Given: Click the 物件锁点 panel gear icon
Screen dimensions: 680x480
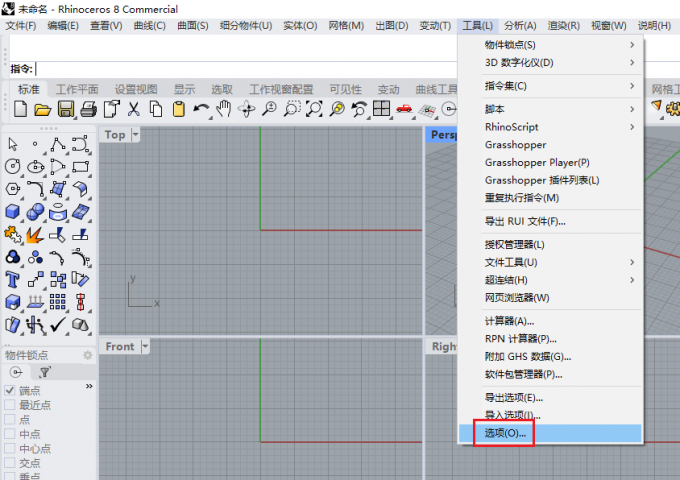Looking at the screenshot, I should click(x=88, y=355).
